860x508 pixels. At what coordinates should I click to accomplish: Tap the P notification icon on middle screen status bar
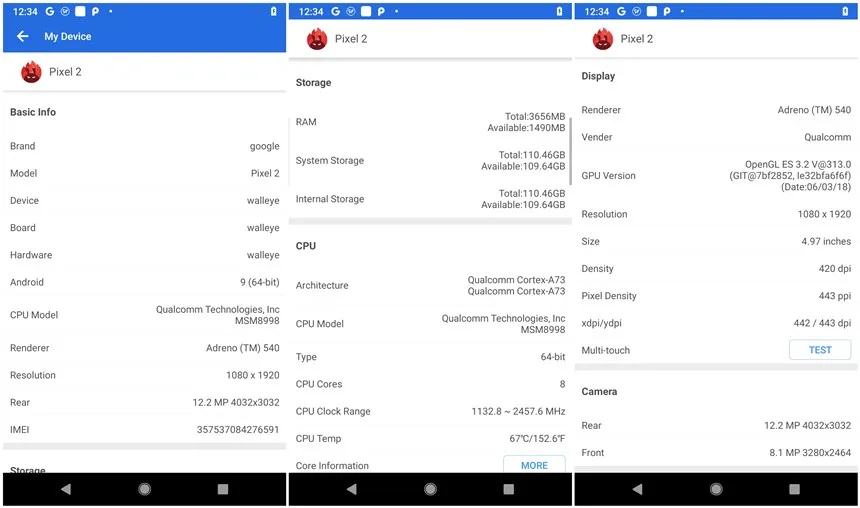[x=381, y=11]
